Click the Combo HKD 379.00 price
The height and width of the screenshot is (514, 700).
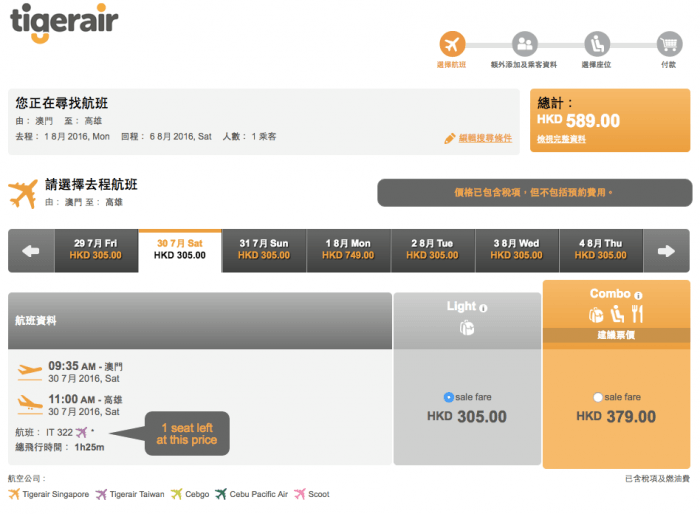(x=616, y=417)
